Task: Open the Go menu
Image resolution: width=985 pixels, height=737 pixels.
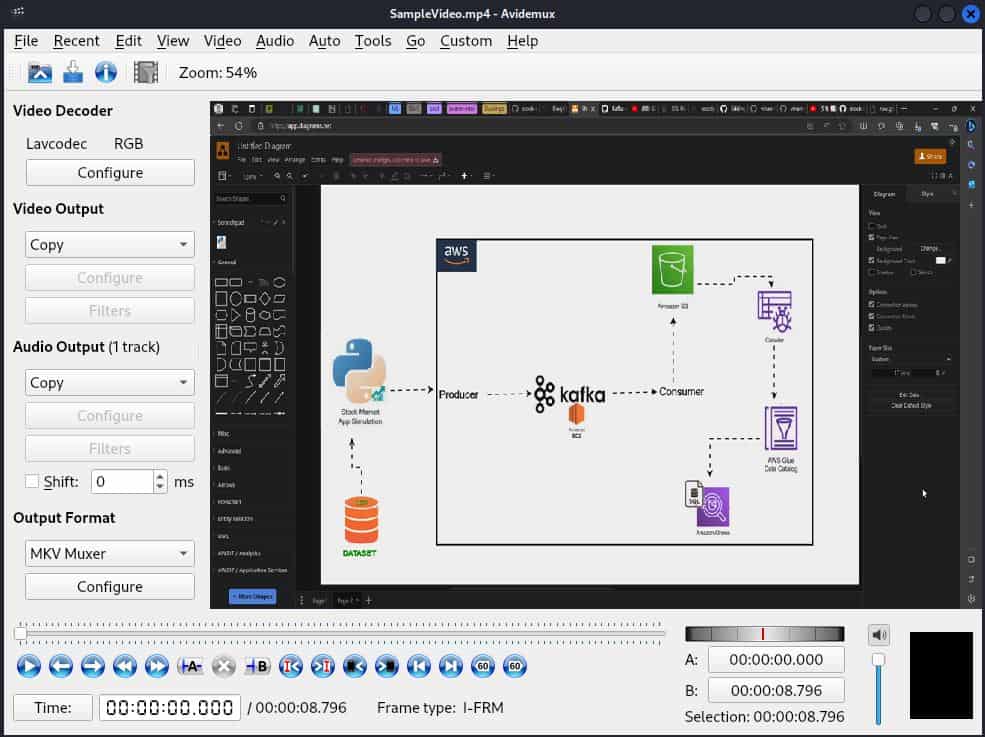Action: pyautogui.click(x=416, y=41)
